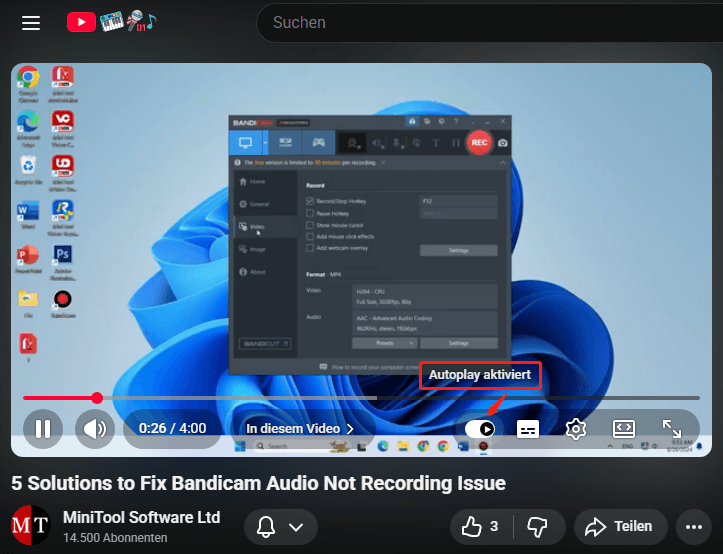Toggle Bandicam webcam overlay toolbar icon
The image size is (723, 554).
point(354,143)
